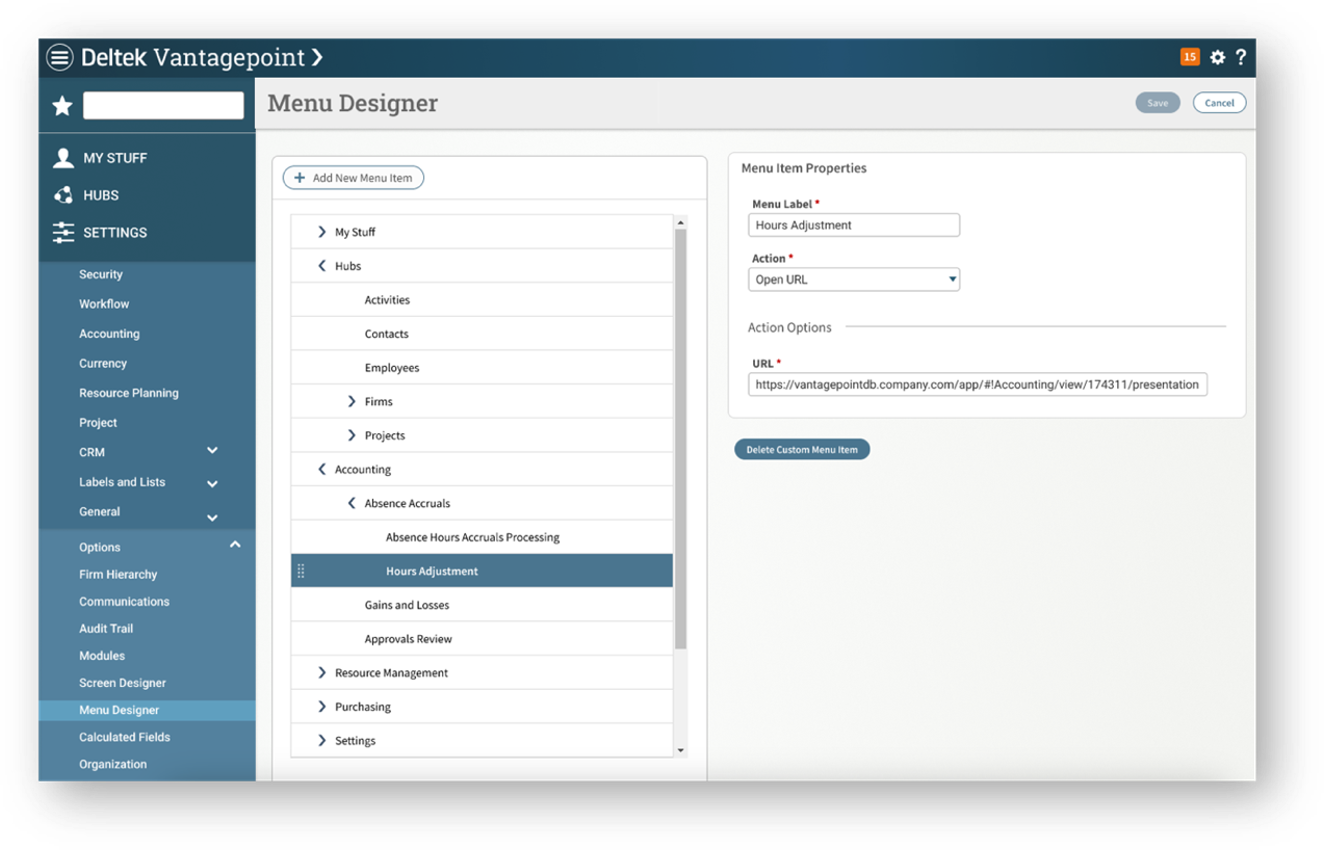The height and width of the screenshot is (852, 1329).
Task: Open the hamburger navigation menu icon
Action: [x=60, y=58]
